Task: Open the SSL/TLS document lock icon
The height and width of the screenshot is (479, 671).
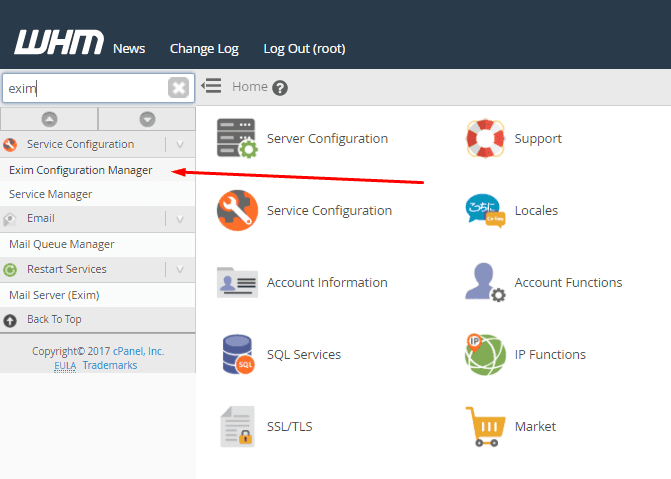Action: [x=237, y=426]
